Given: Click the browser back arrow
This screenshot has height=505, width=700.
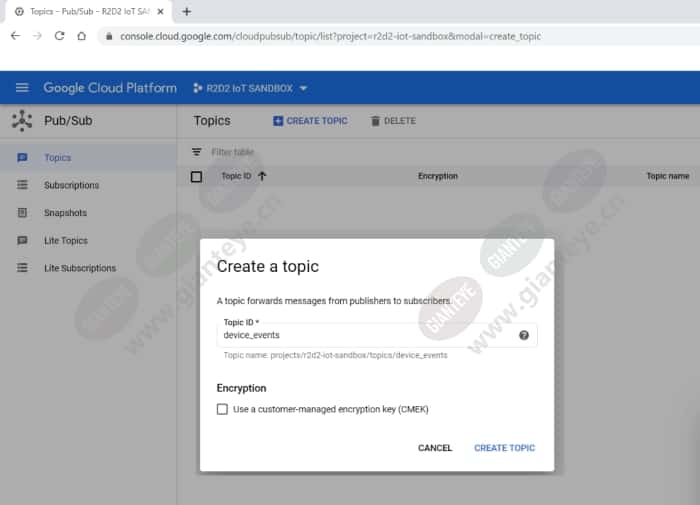Looking at the screenshot, I should pos(16,36).
